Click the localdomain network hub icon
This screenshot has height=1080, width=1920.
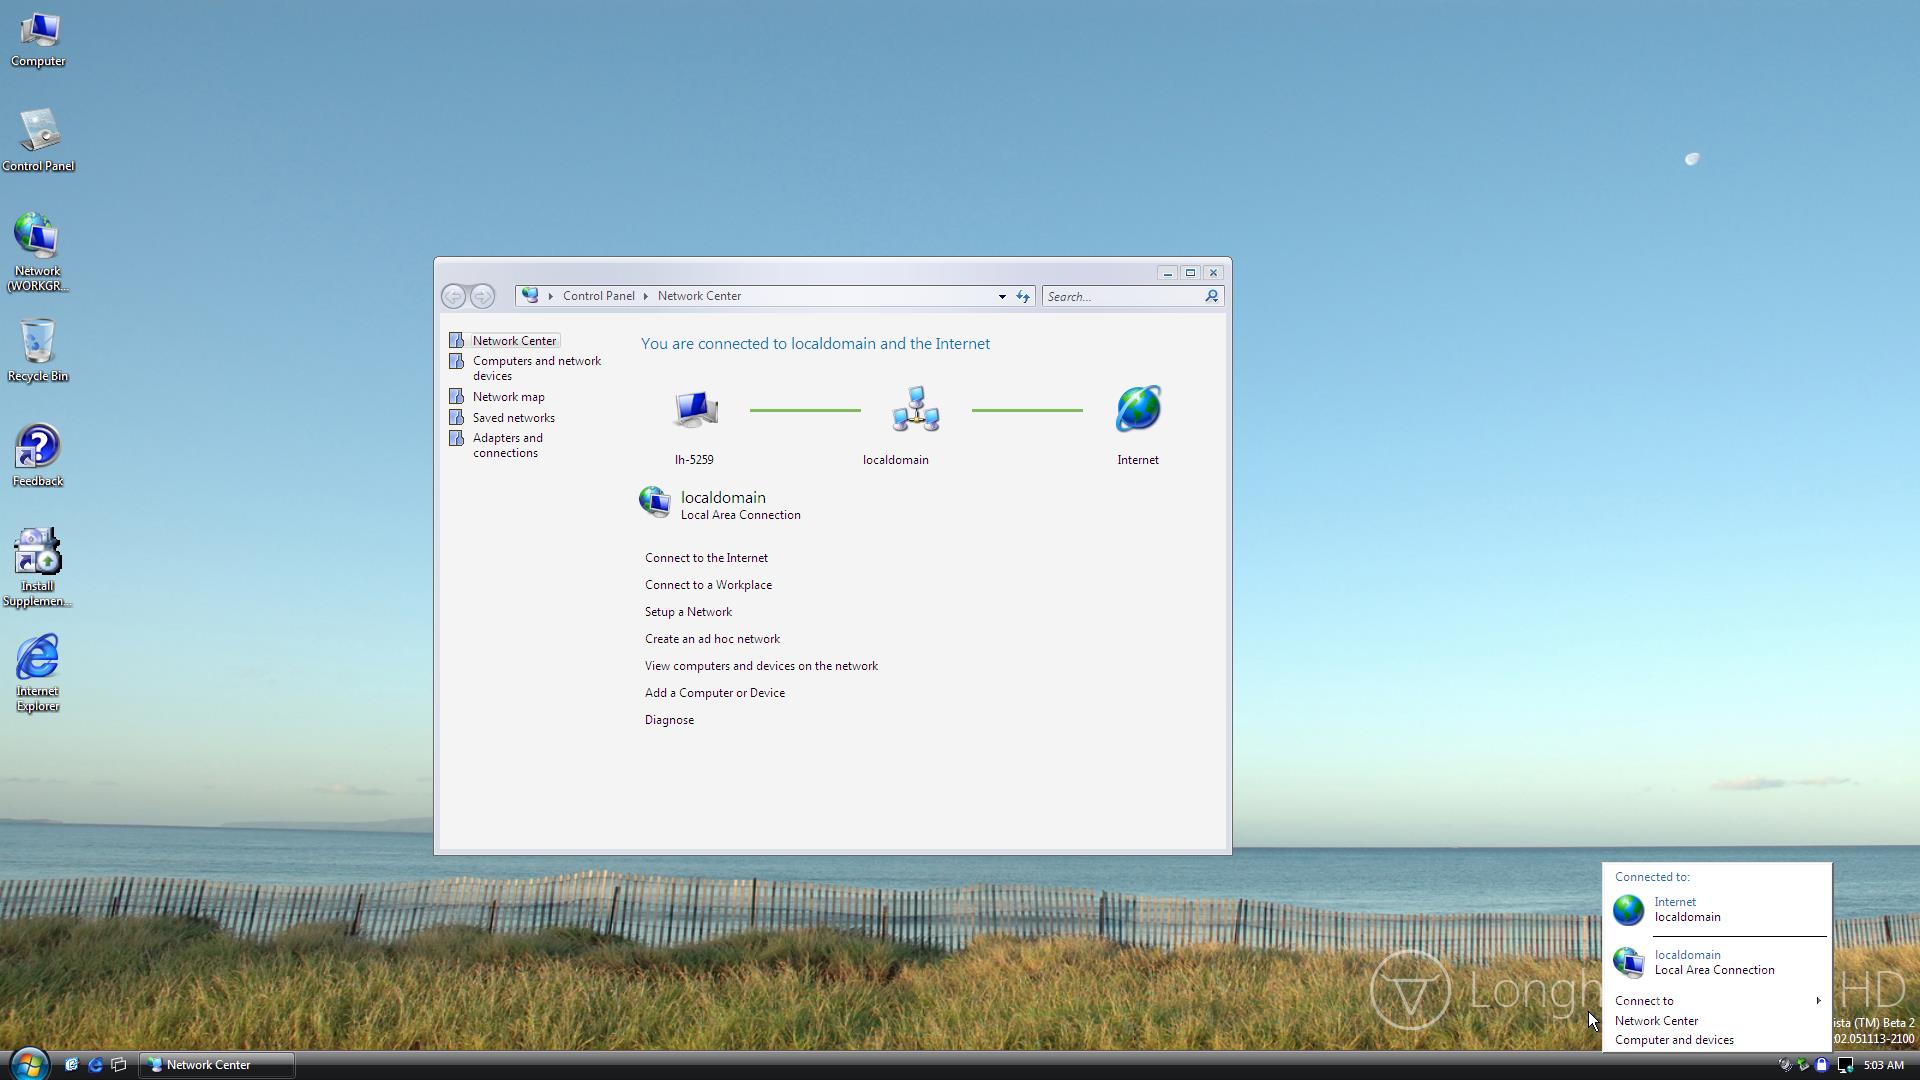[x=916, y=409]
